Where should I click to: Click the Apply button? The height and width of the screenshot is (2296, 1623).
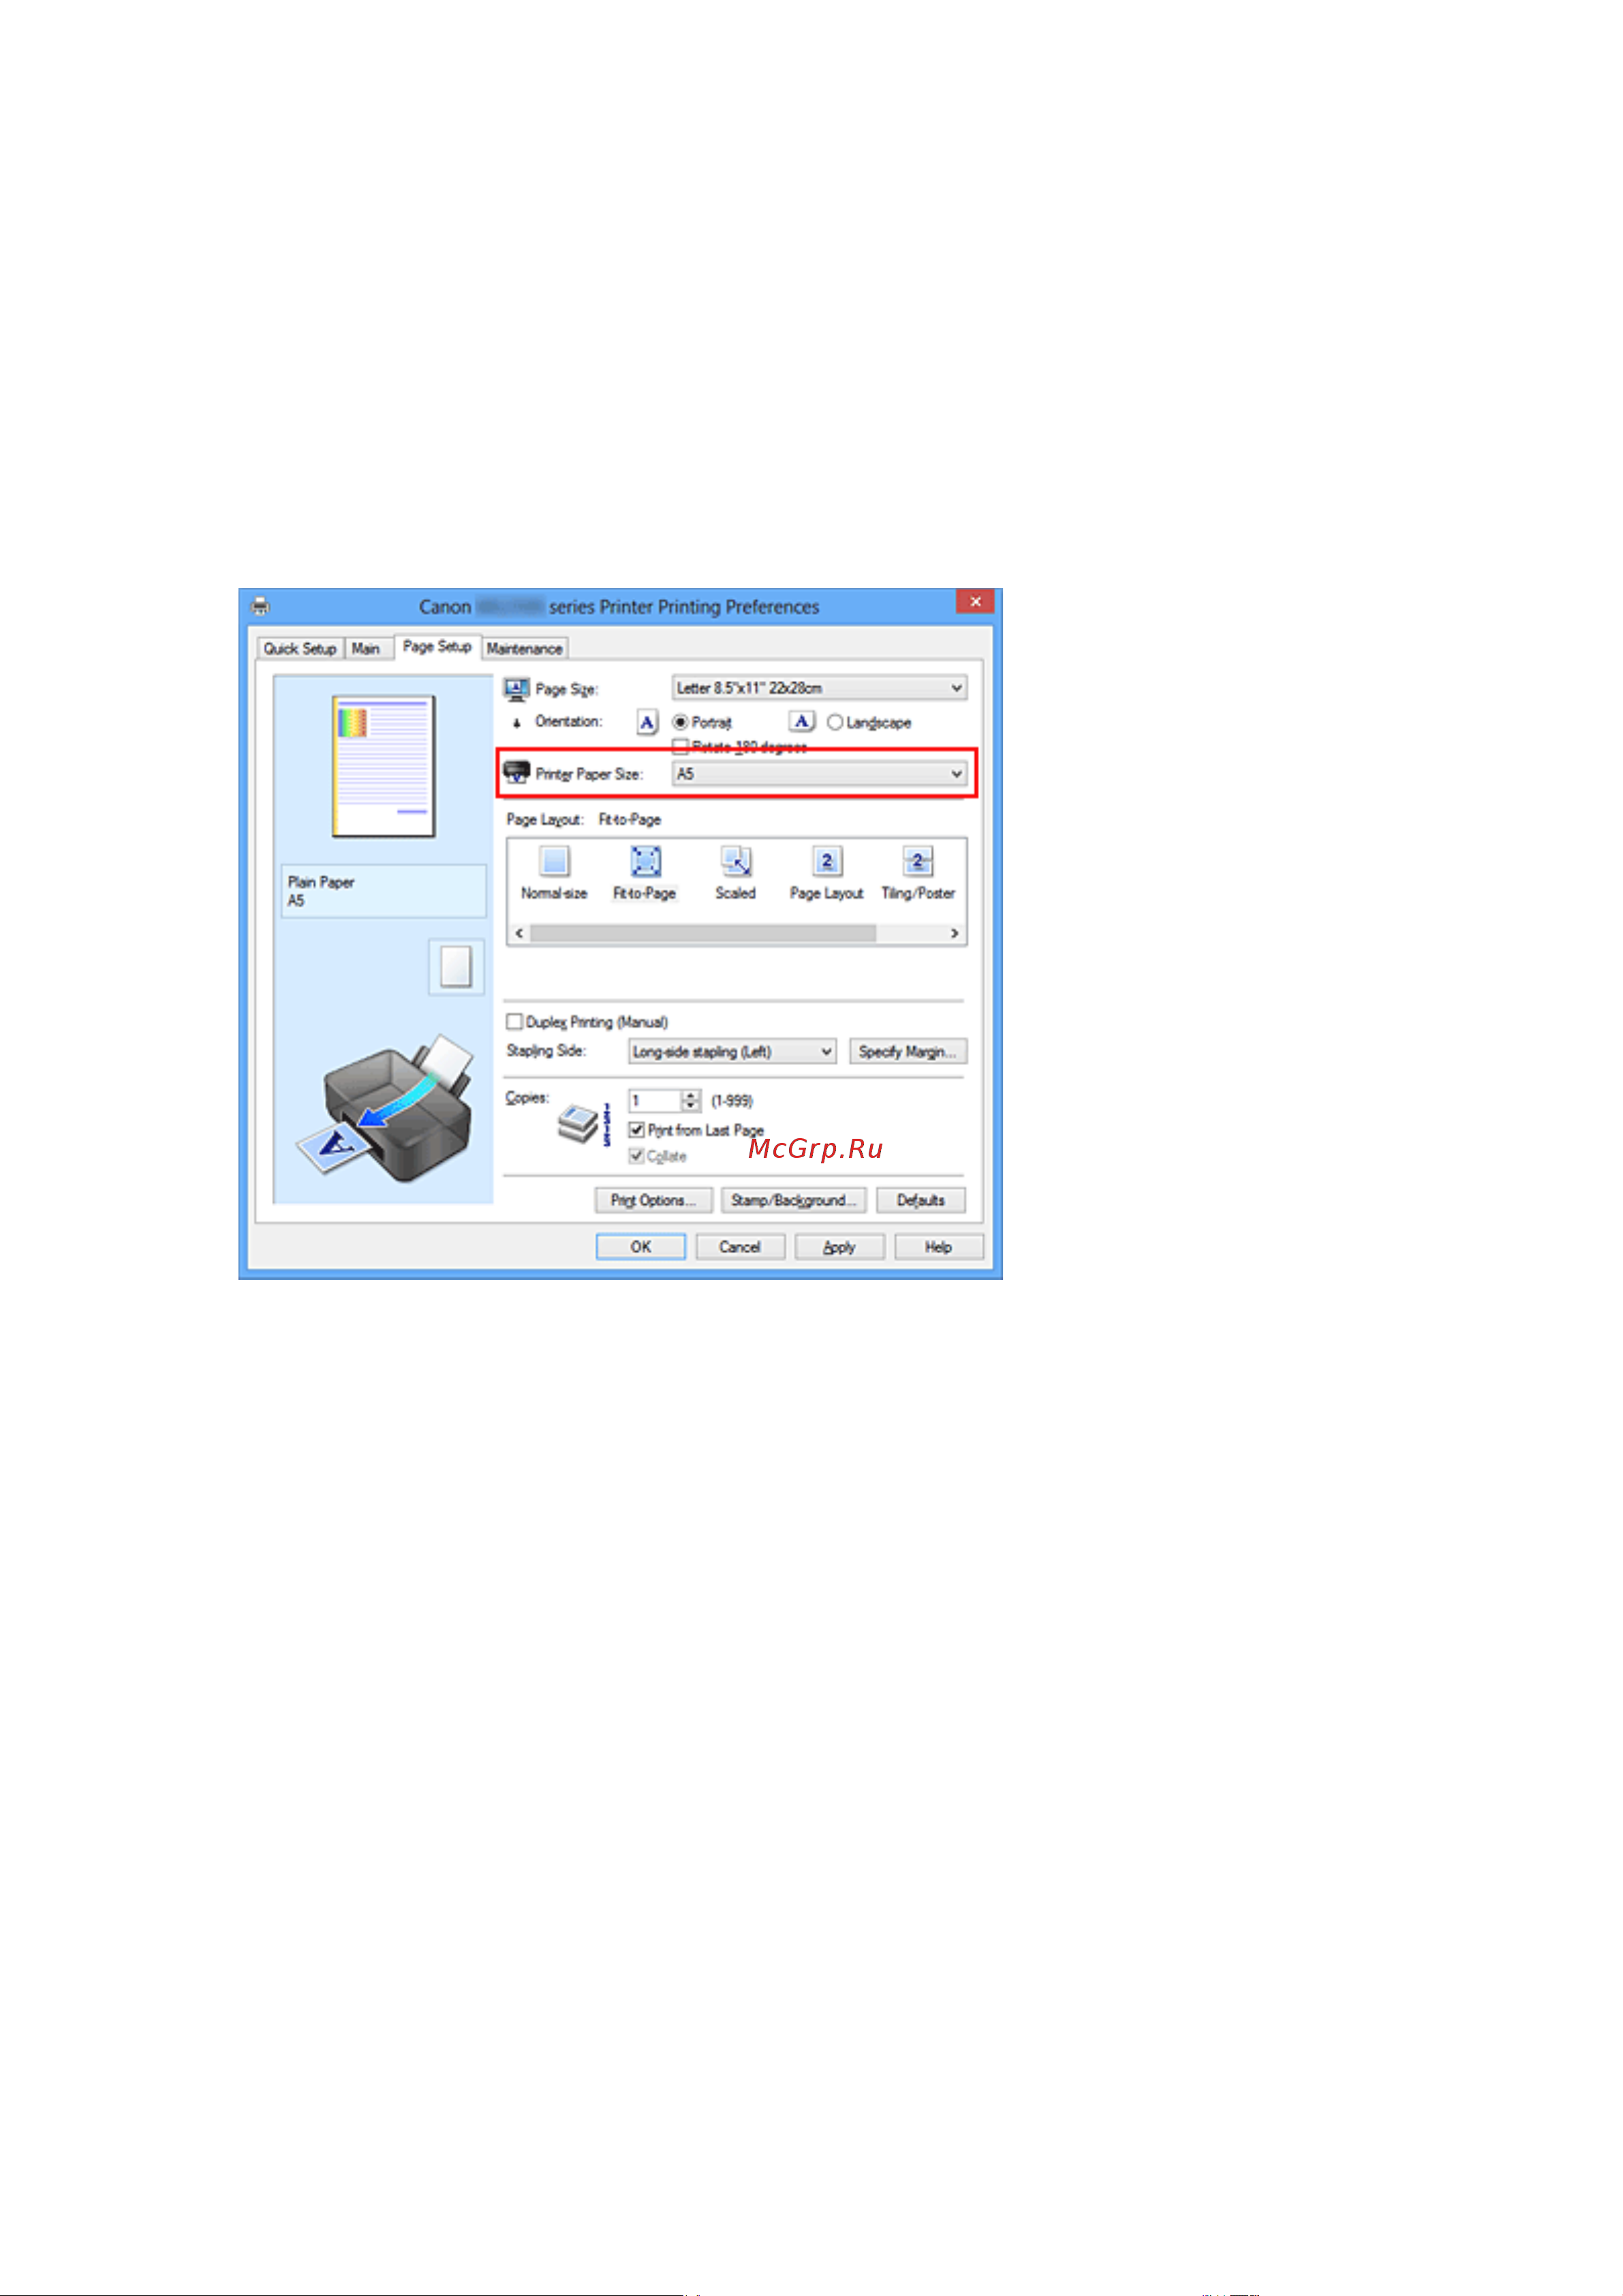pos(839,1247)
